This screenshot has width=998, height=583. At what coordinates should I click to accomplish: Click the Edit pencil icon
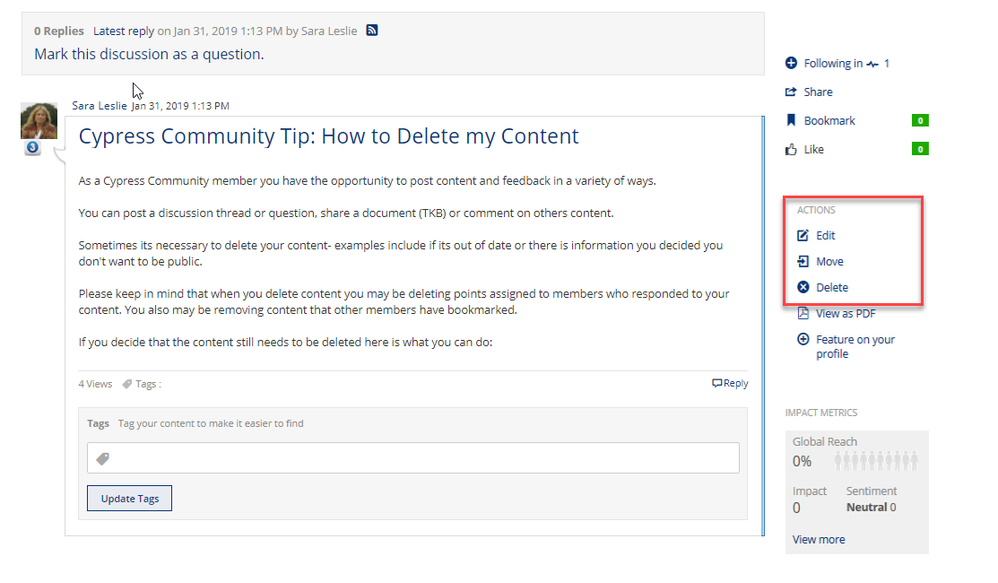(x=803, y=235)
